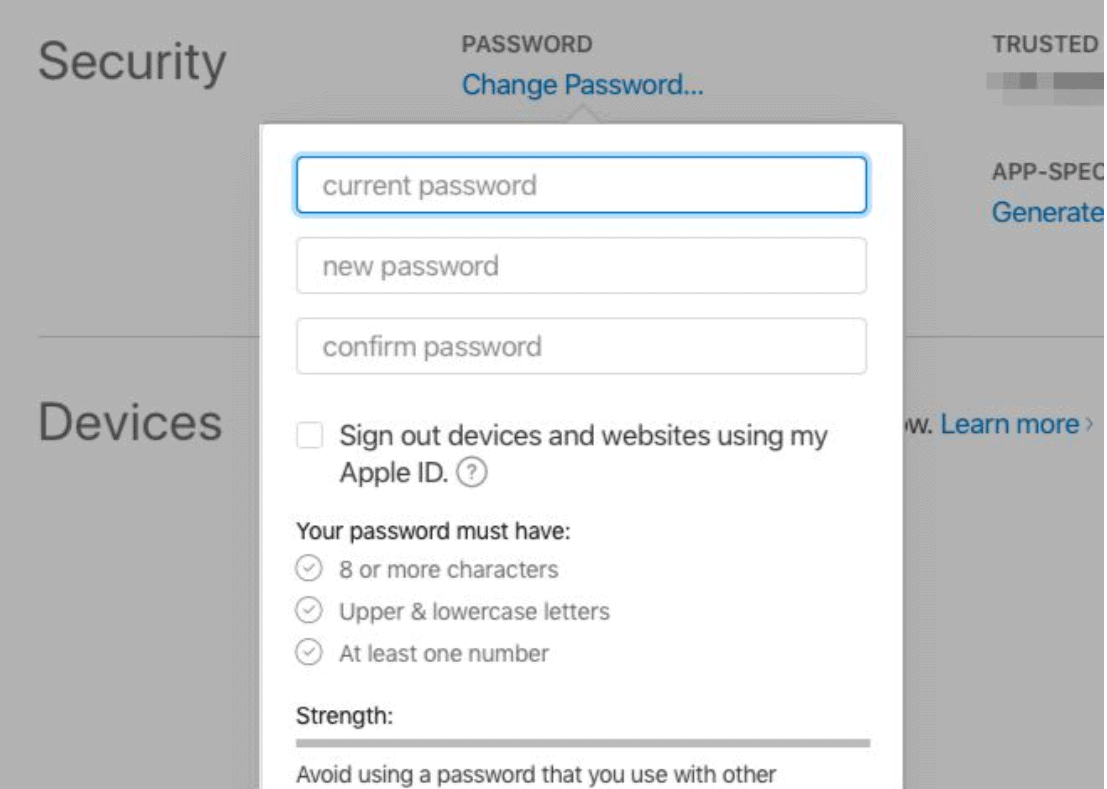Tick the Sign out devices and websites checkbox
The image size is (1107, 789).
tap(310, 435)
